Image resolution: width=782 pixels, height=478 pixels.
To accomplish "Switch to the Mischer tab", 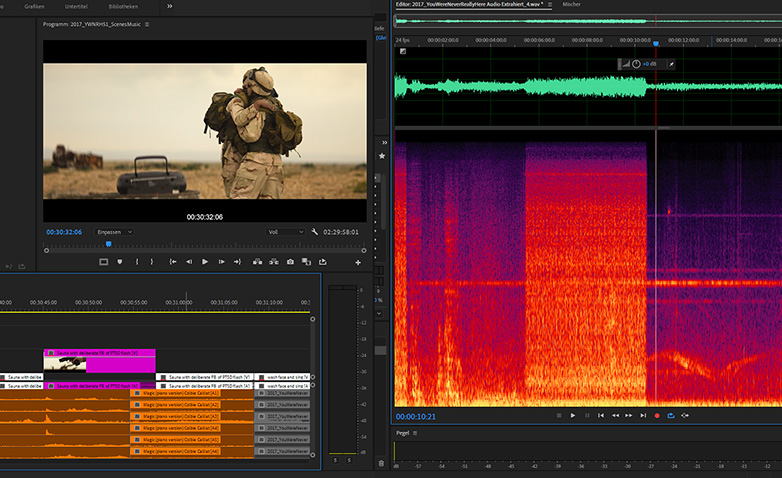I will pyautogui.click(x=572, y=4).
